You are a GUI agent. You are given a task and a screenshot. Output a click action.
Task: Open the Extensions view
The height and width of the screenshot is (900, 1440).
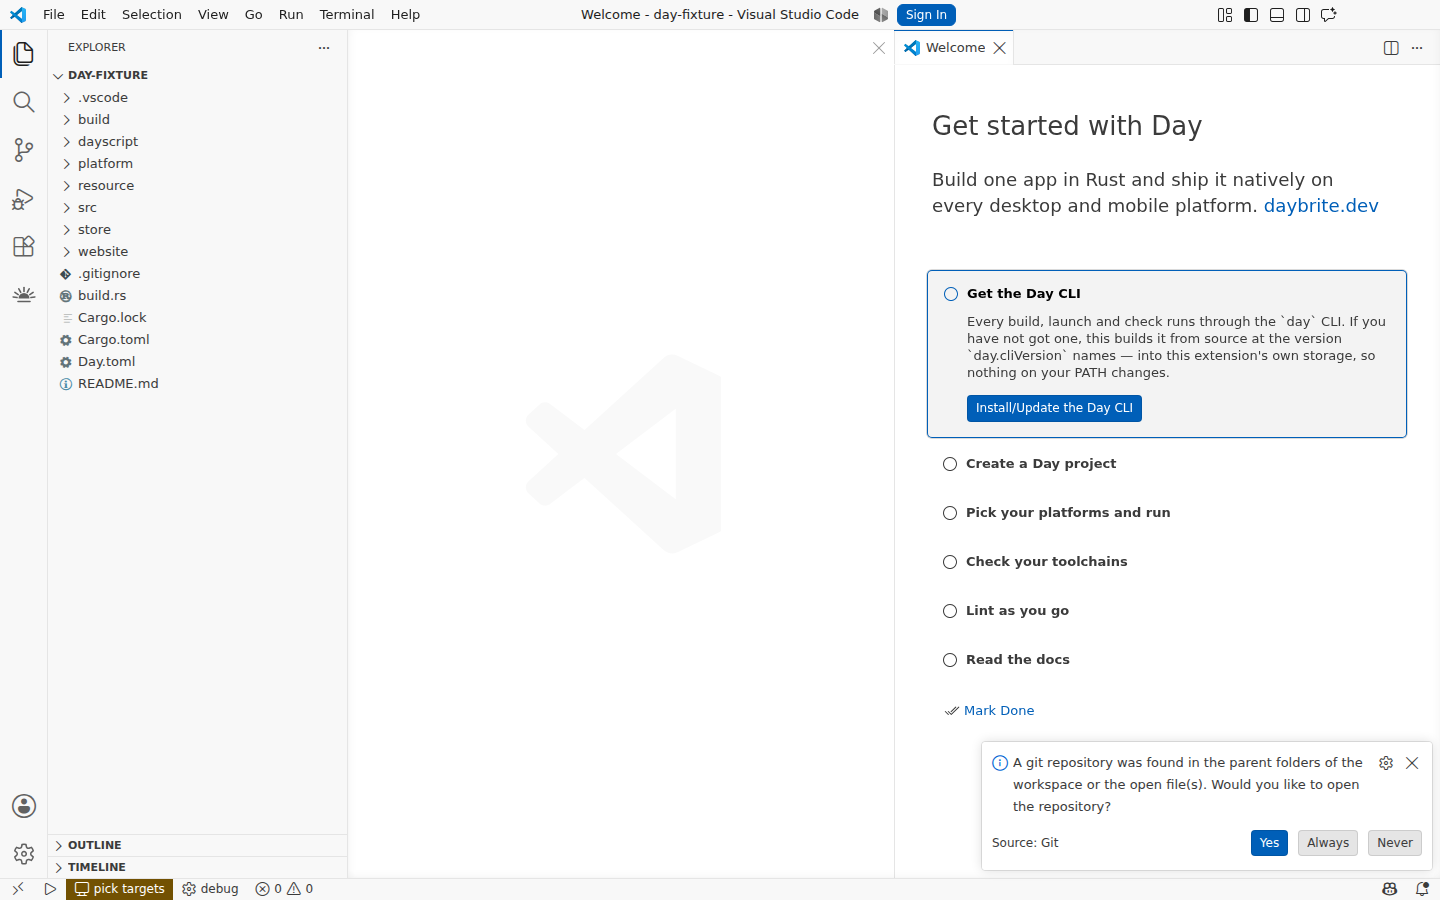coord(24,246)
